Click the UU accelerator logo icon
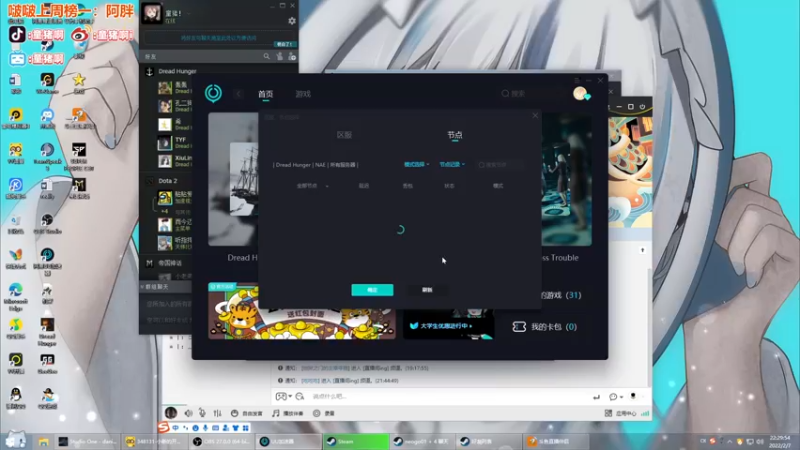Image resolution: width=800 pixels, height=450 pixels. point(213,93)
